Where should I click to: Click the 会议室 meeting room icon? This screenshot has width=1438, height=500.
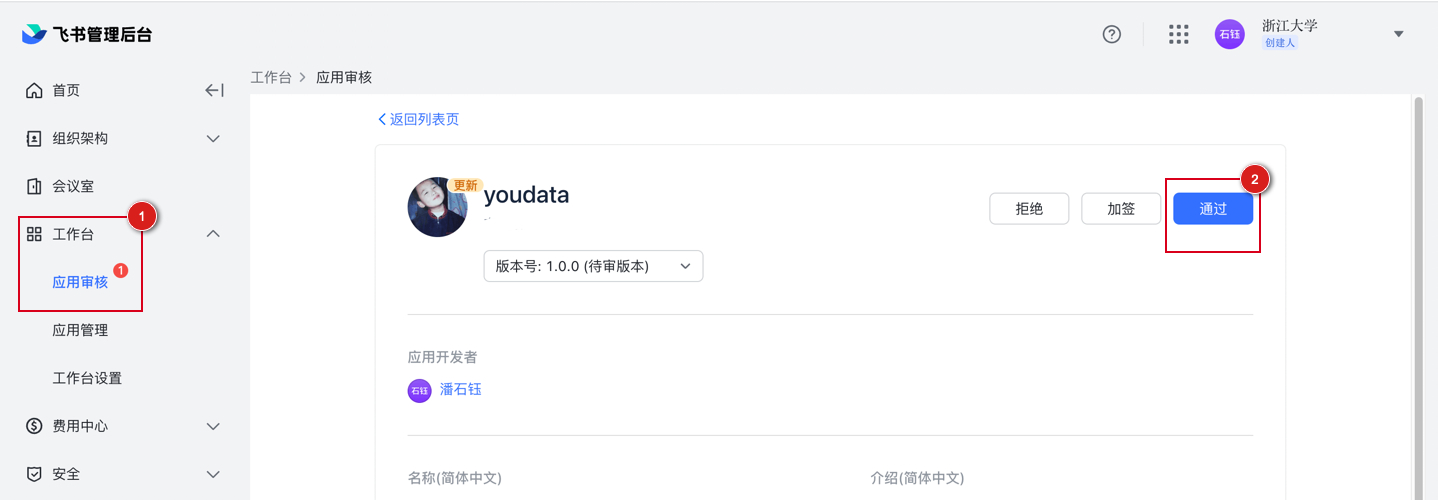[34, 186]
